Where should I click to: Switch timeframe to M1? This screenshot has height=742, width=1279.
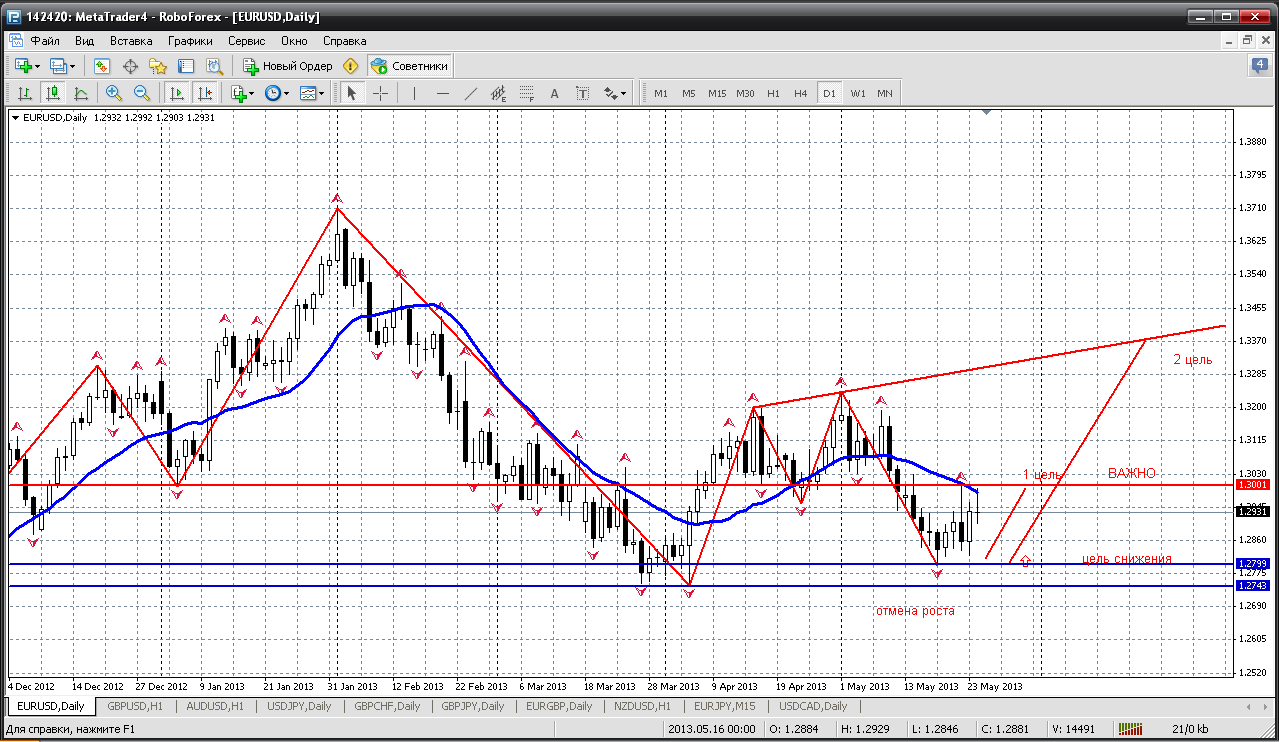click(660, 93)
